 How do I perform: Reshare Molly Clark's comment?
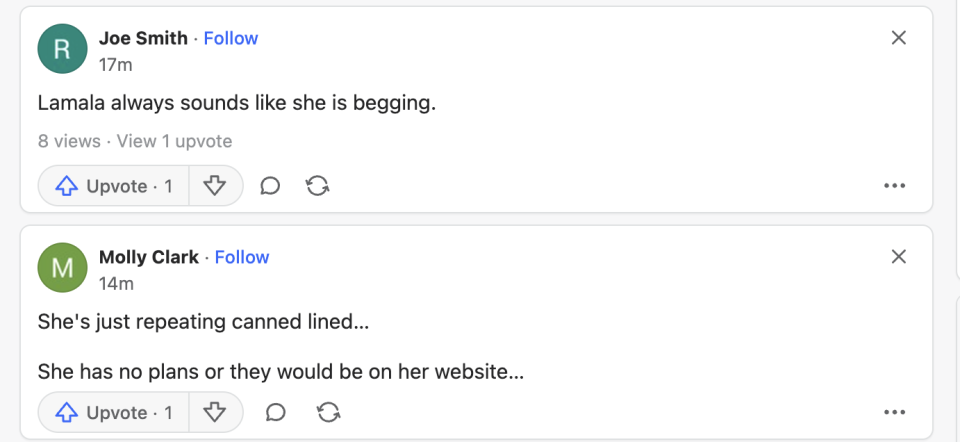tap(328, 413)
